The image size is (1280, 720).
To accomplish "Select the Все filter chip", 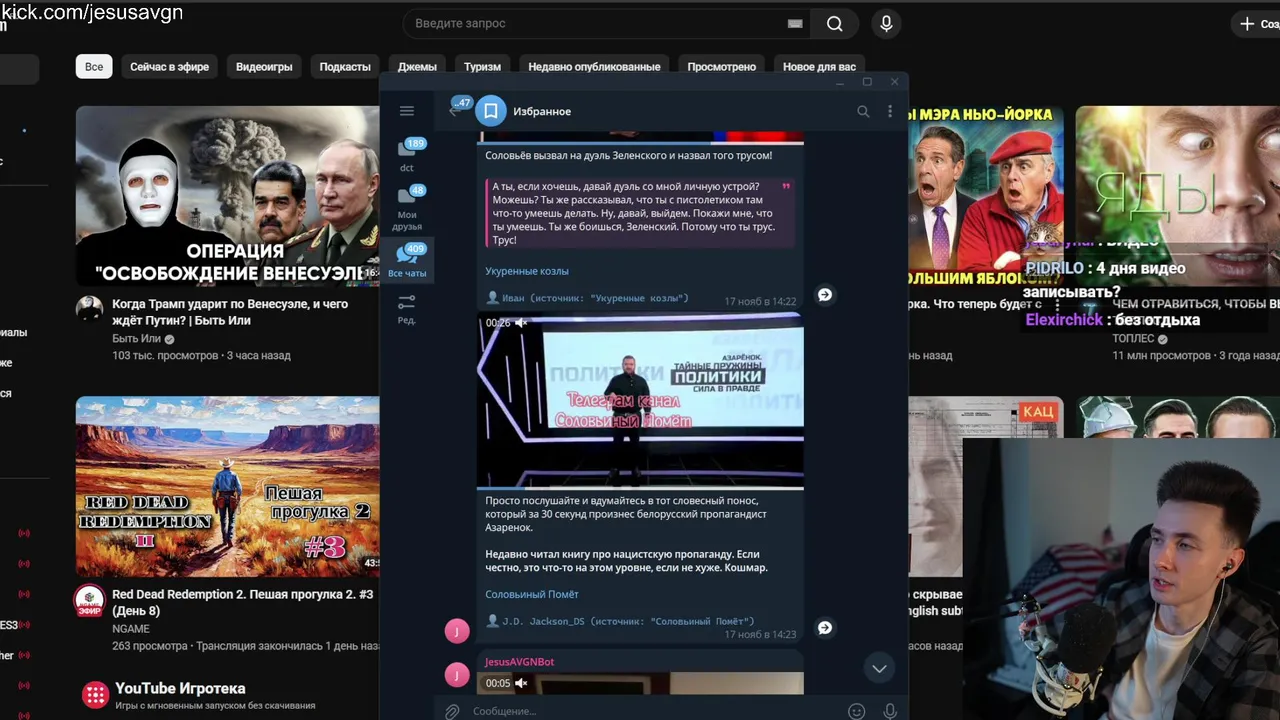I will click(94, 66).
